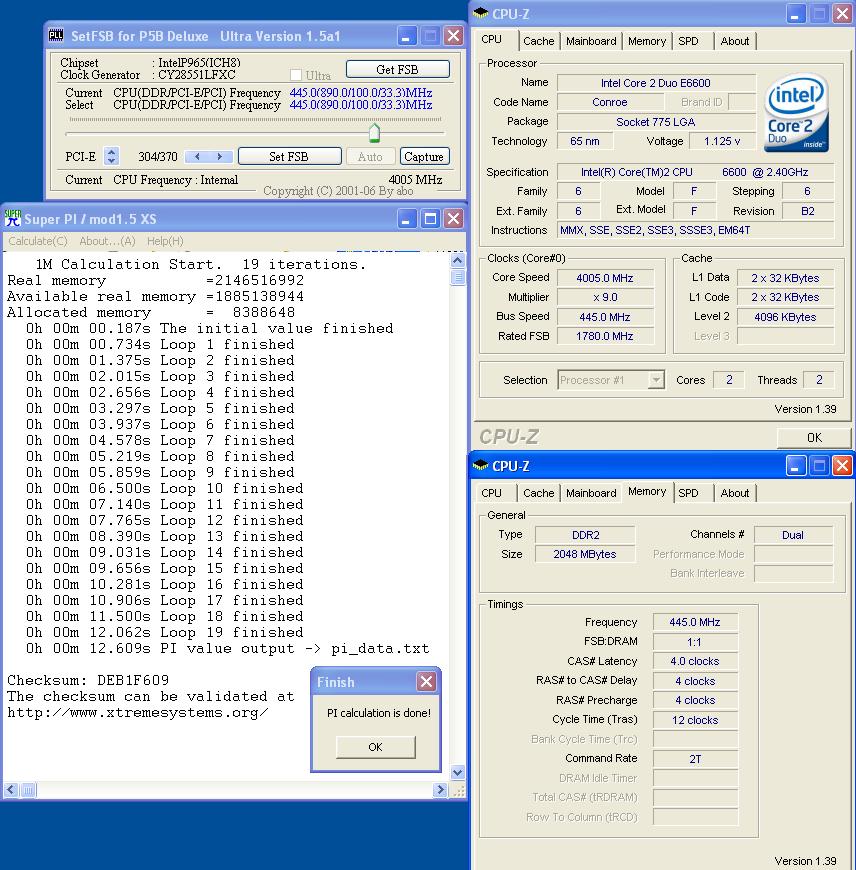The height and width of the screenshot is (870, 856).
Task: Click left arrow next to 304/370
Action: (197, 156)
